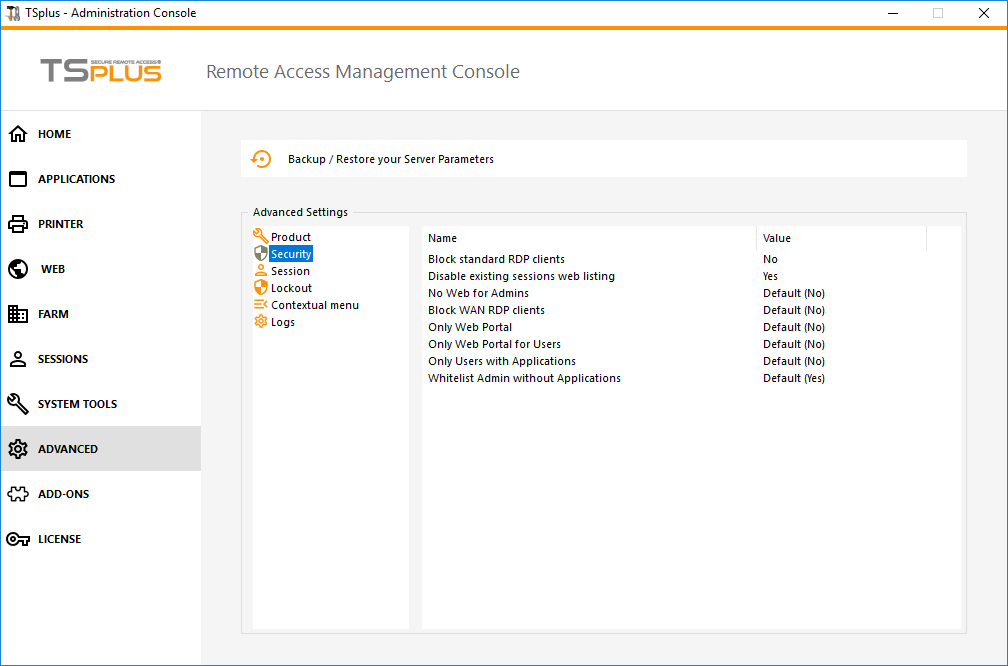Viewport: 1008px width, 666px height.
Task: Click the Printer icon in sidebar
Action: 18,224
